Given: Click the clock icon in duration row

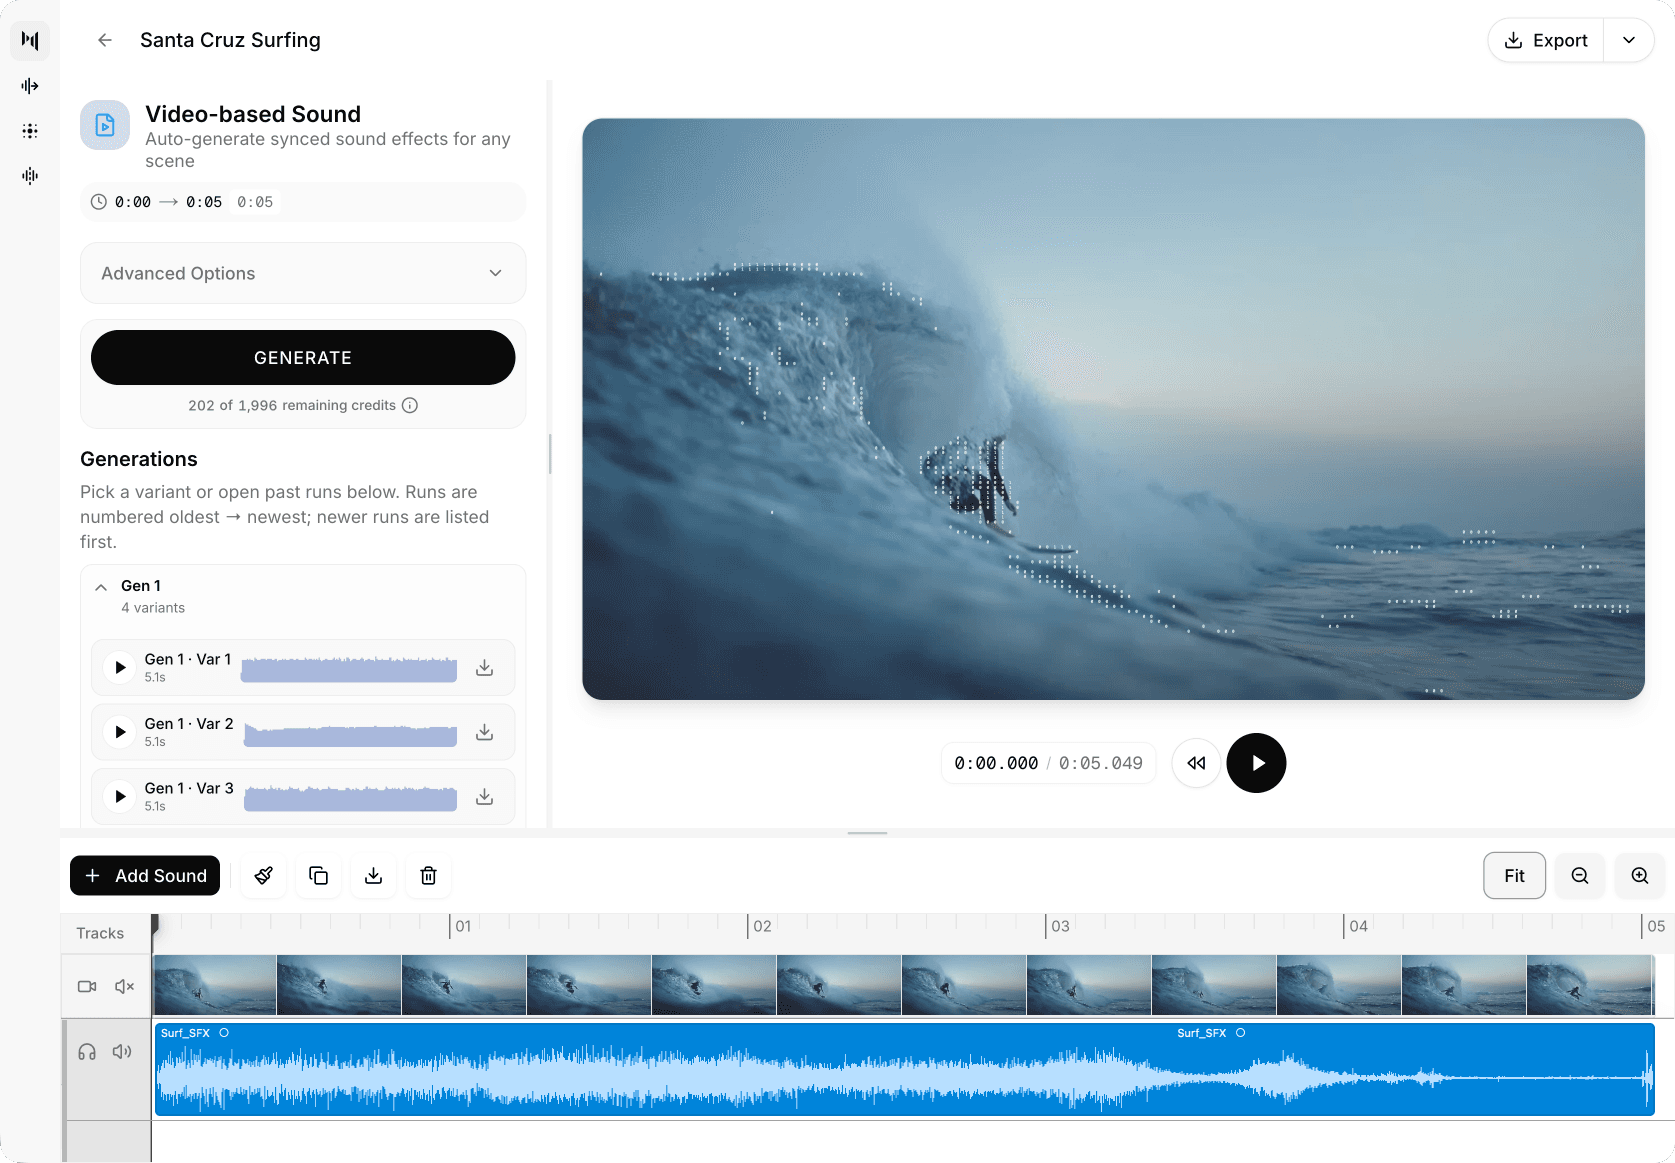Looking at the screenshot, I should pyautogui.click(x=99, y=202).
